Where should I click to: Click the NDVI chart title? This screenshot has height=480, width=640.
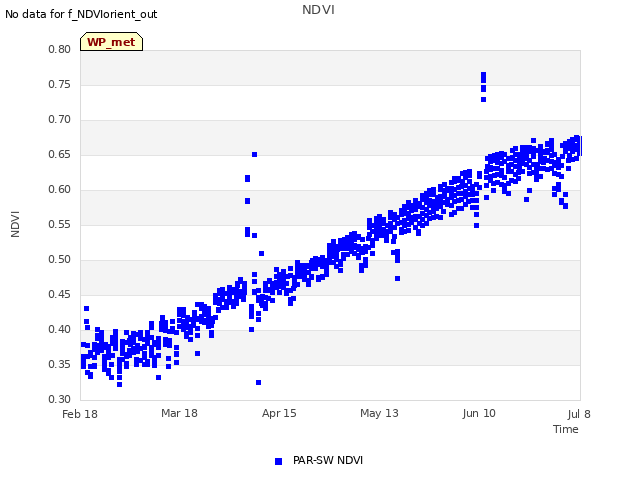pos(318,9)
